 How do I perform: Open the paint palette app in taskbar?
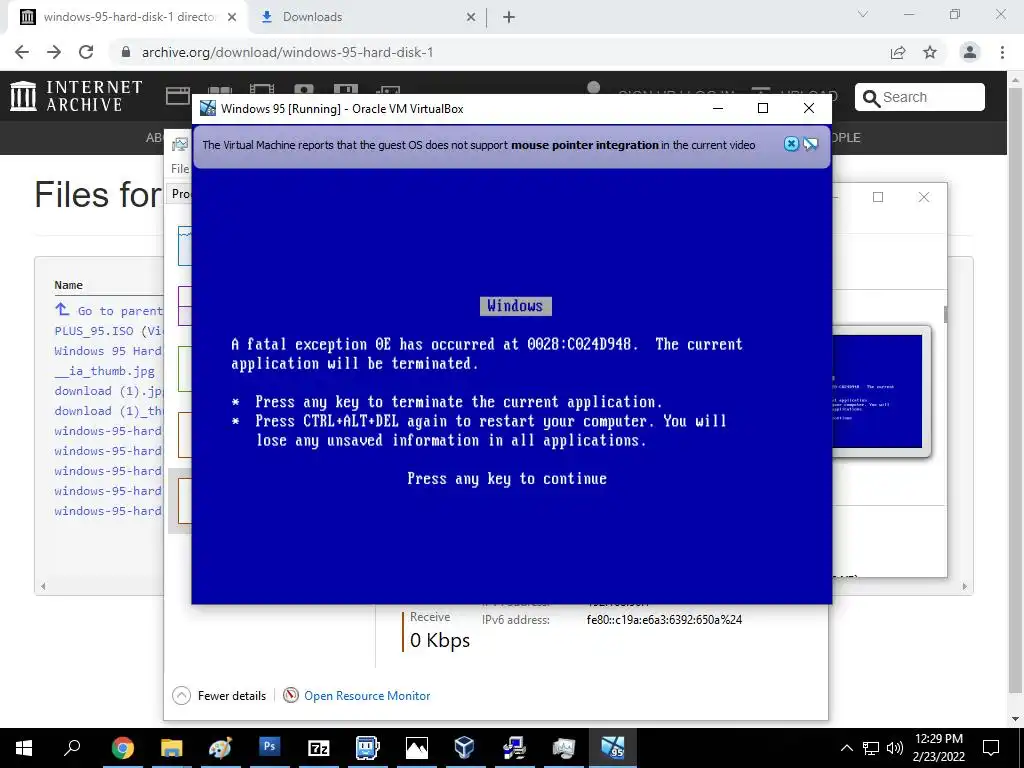tap(221, 747)
